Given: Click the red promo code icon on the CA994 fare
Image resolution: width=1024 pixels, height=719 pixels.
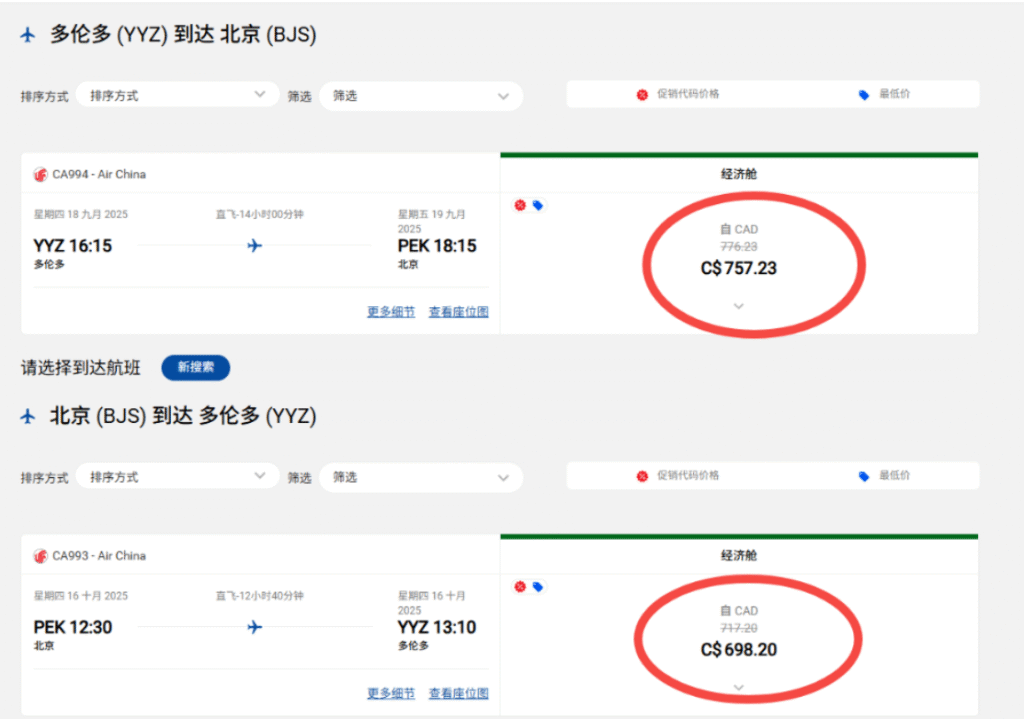Looking at the screenshot, I should [520, 205].
